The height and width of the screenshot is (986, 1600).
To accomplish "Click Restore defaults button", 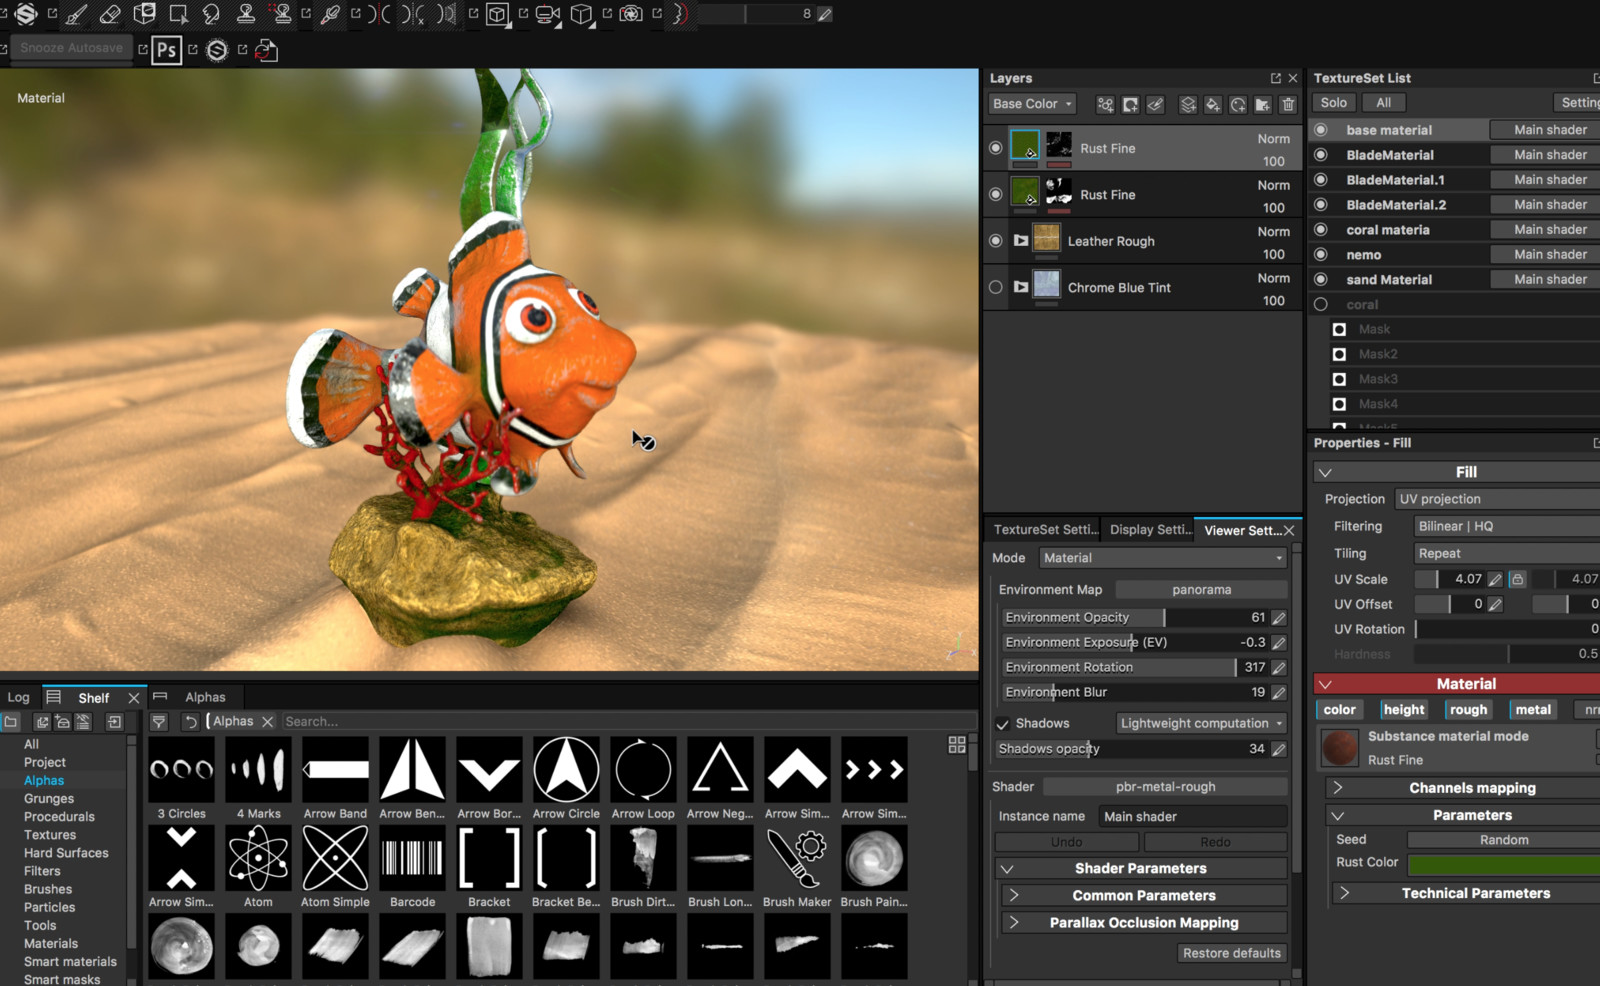I will click(x=1231, y=953).
